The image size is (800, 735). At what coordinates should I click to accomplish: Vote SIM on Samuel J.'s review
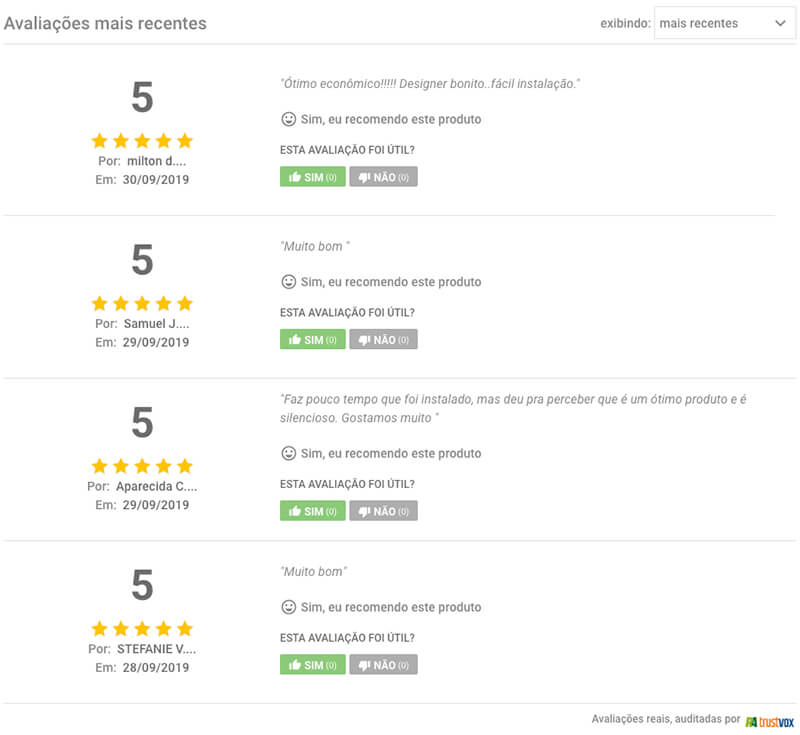pyautogui.click(x=312, y=340)
